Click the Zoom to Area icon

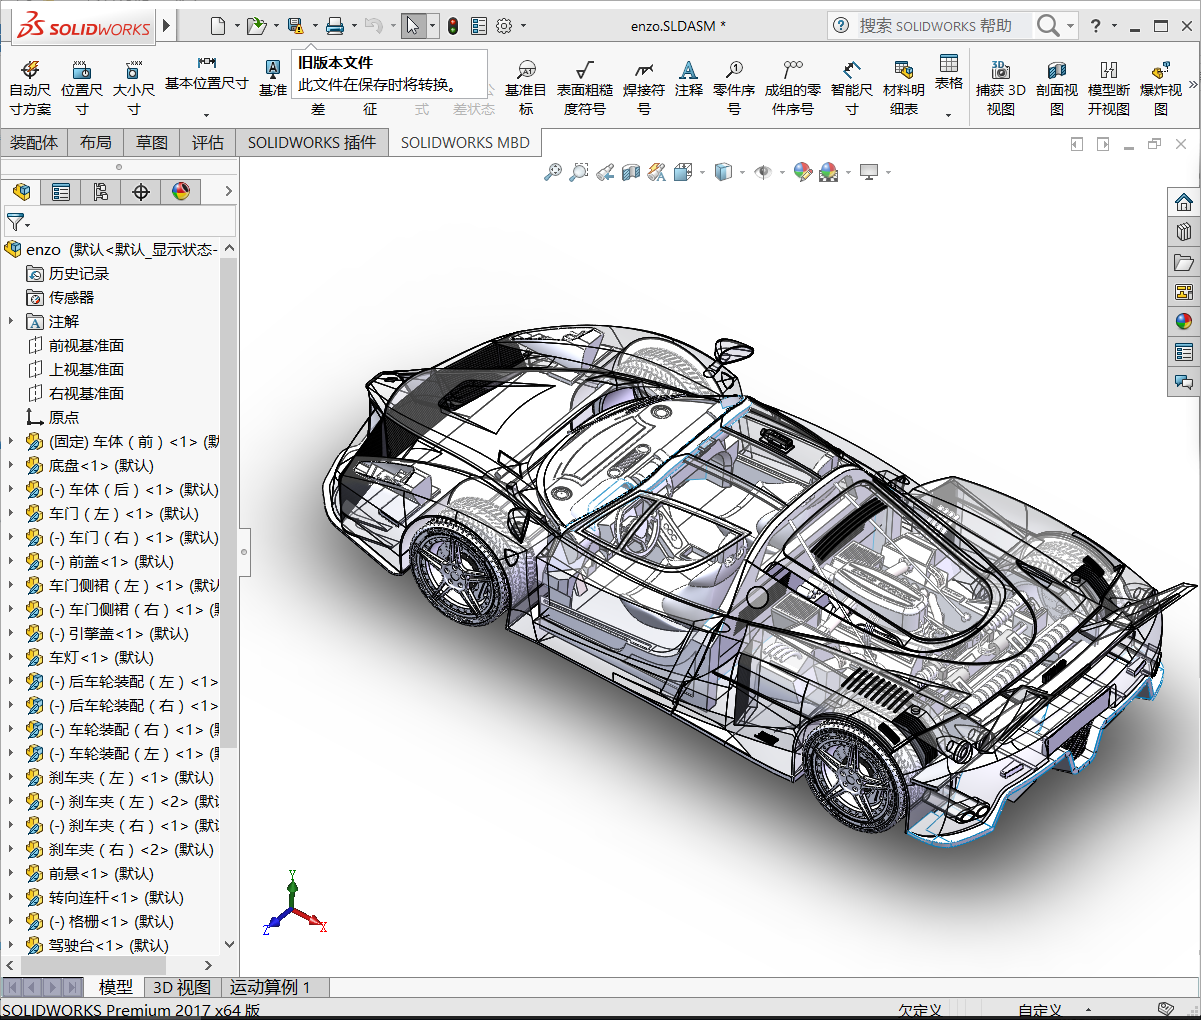(x=579, y=172)
